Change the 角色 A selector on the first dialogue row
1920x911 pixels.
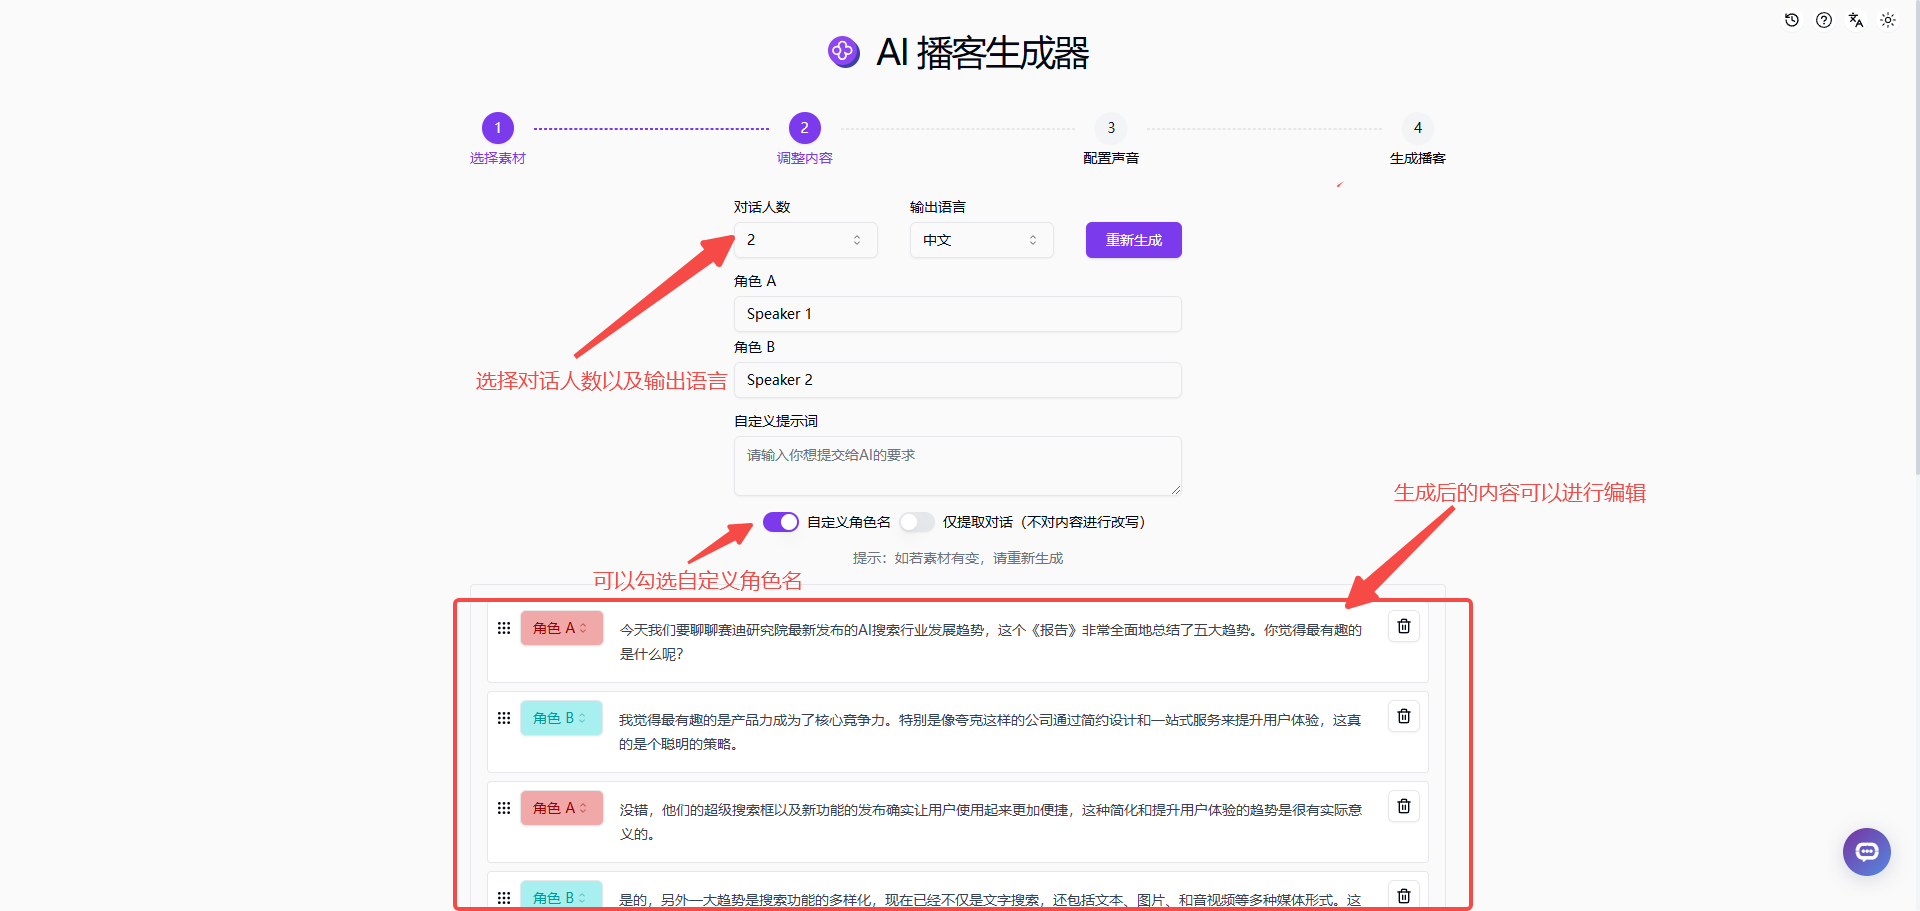561,628
